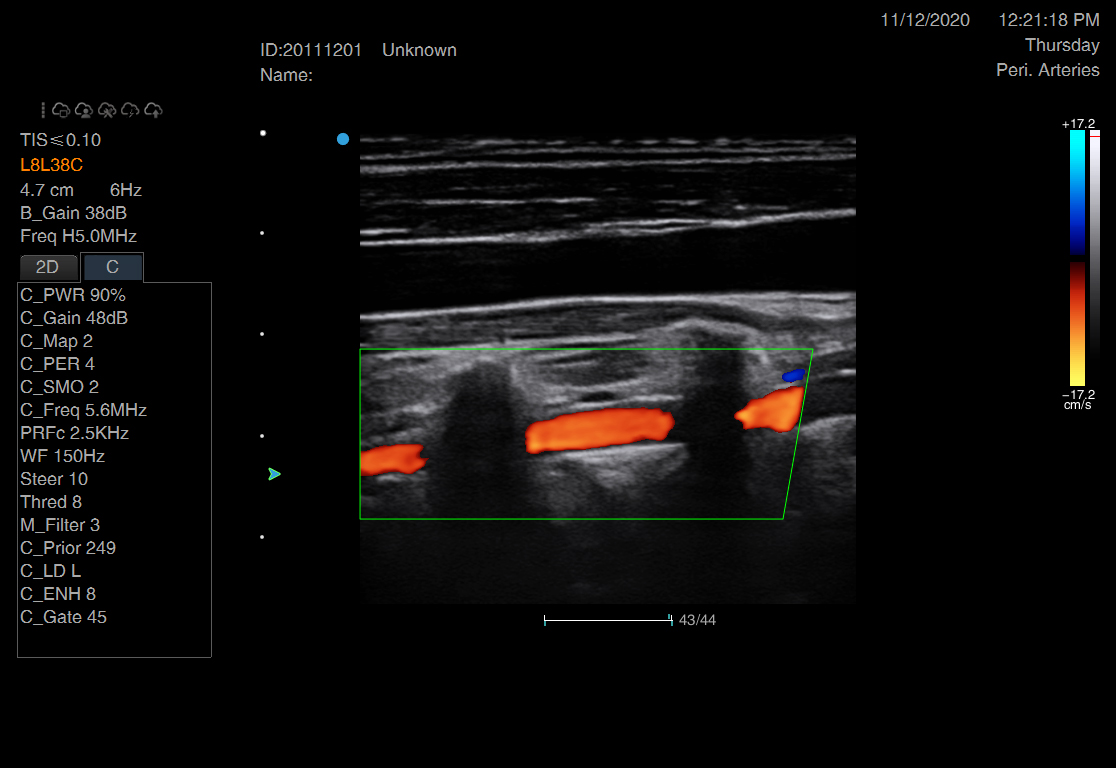The width and height of the screenshot is (1116, 768).
Task: Click the Name field in header
Action: pyautogui.click(x=287, y=75)
